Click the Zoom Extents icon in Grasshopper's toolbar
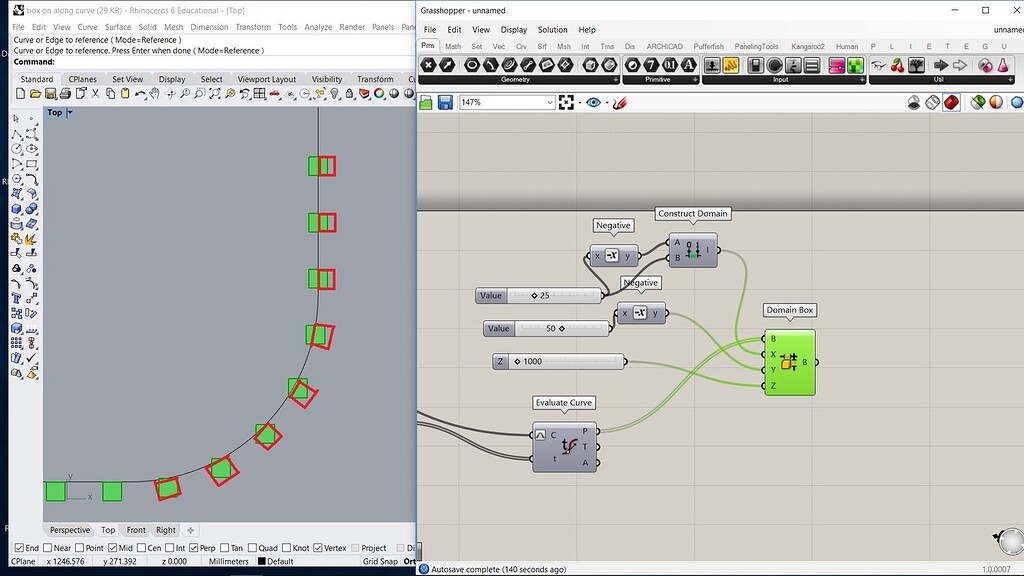The width and height of the screenshot is (1024, 576). click(567, 102)
